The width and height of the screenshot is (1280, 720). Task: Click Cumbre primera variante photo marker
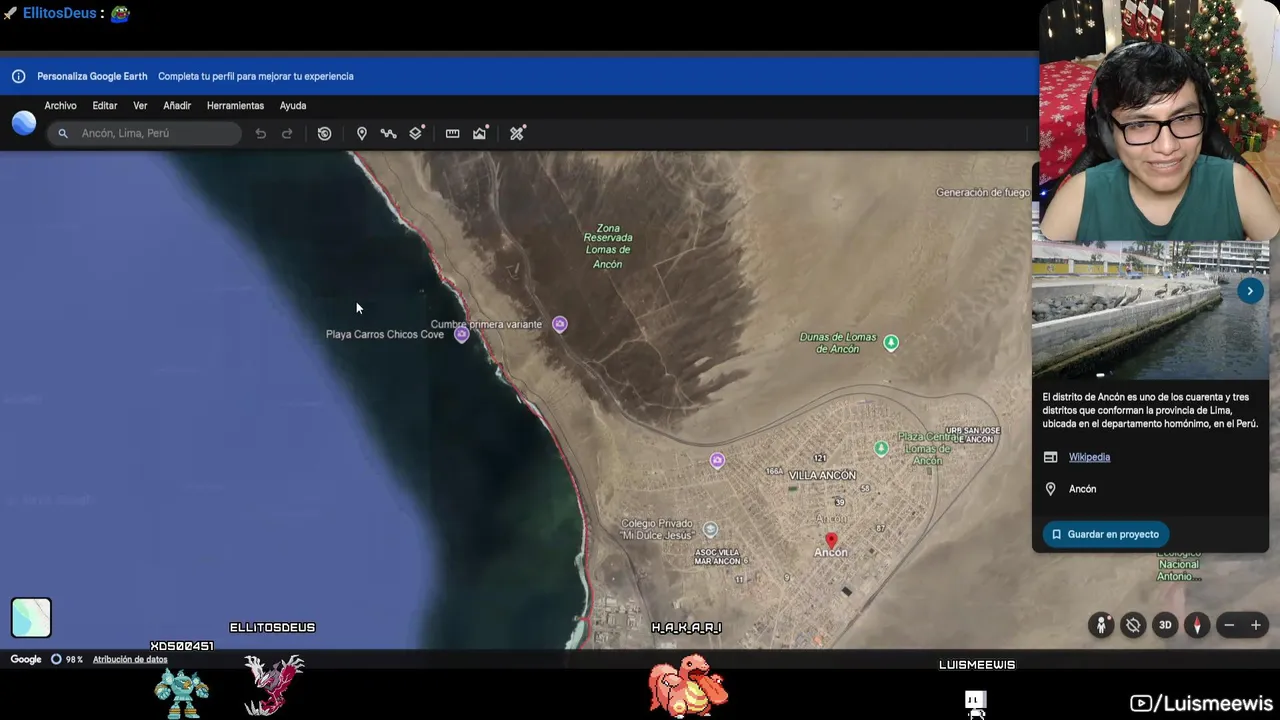pos(560,324)
